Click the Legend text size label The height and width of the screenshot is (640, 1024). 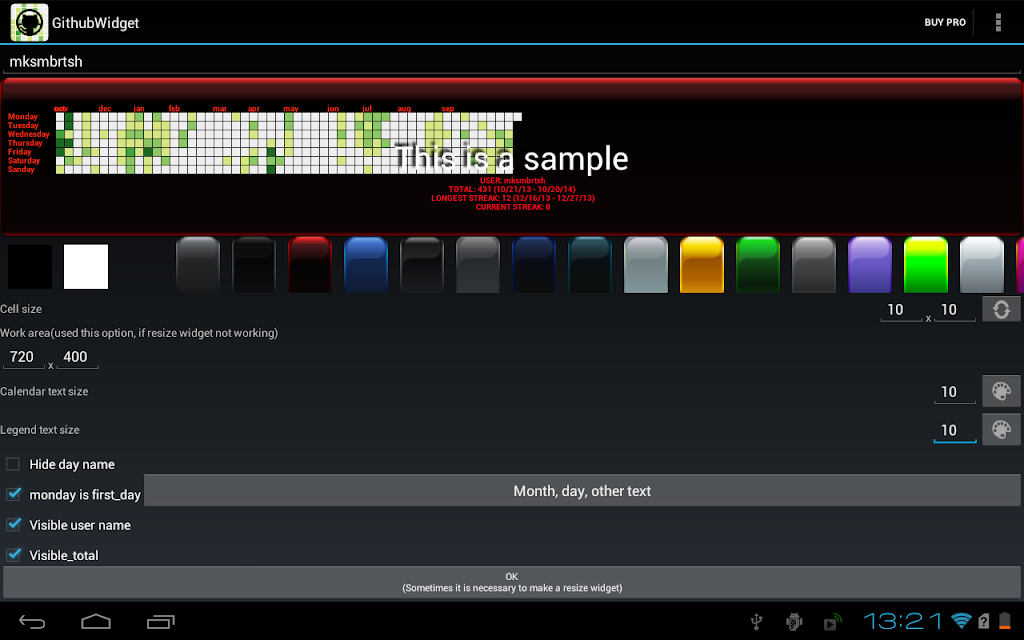click(x=40, y=430)
